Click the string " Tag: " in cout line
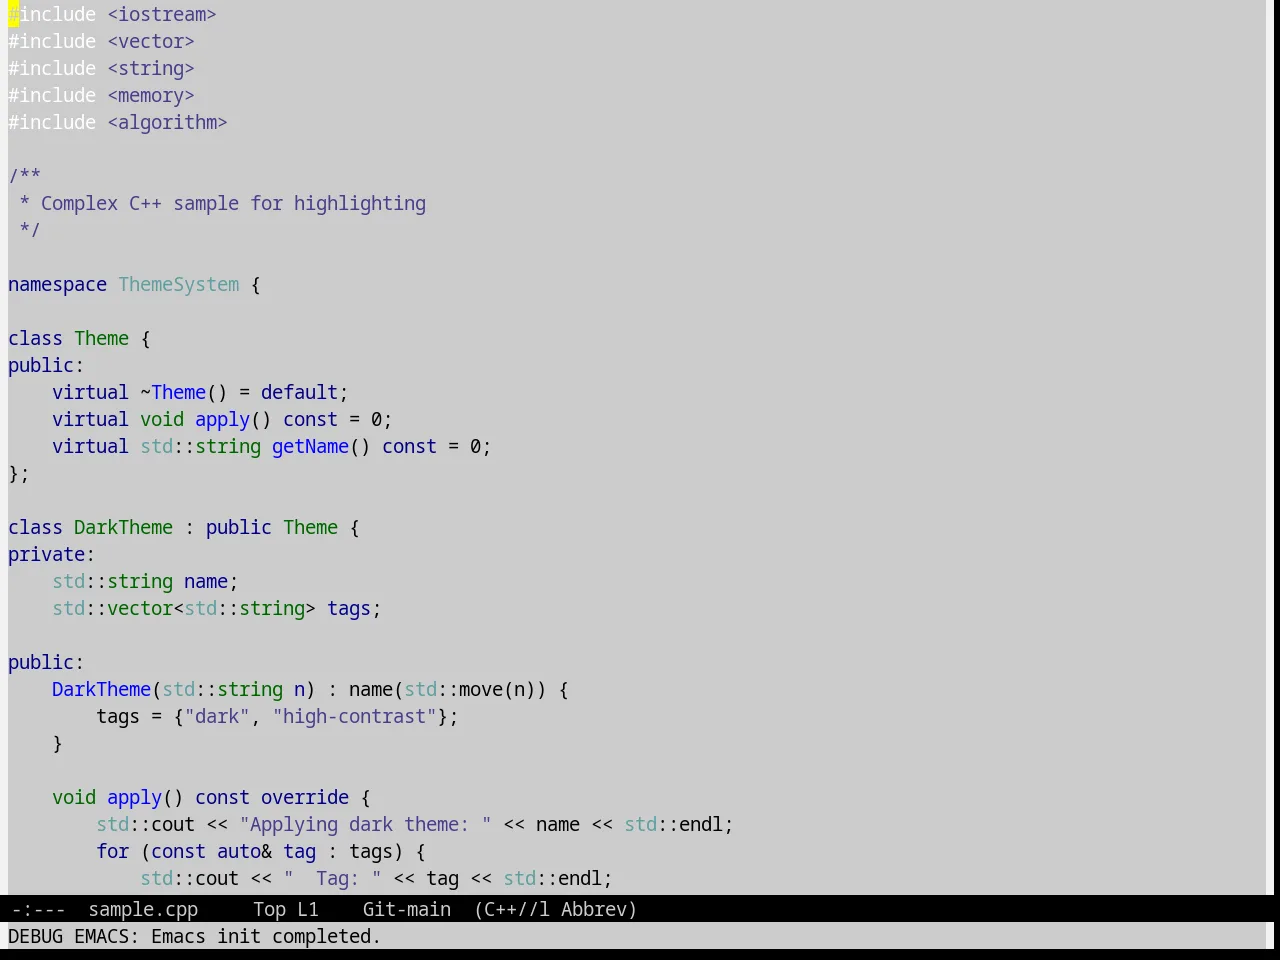The width and height of the screenshot is (1280, 960). 332,878
